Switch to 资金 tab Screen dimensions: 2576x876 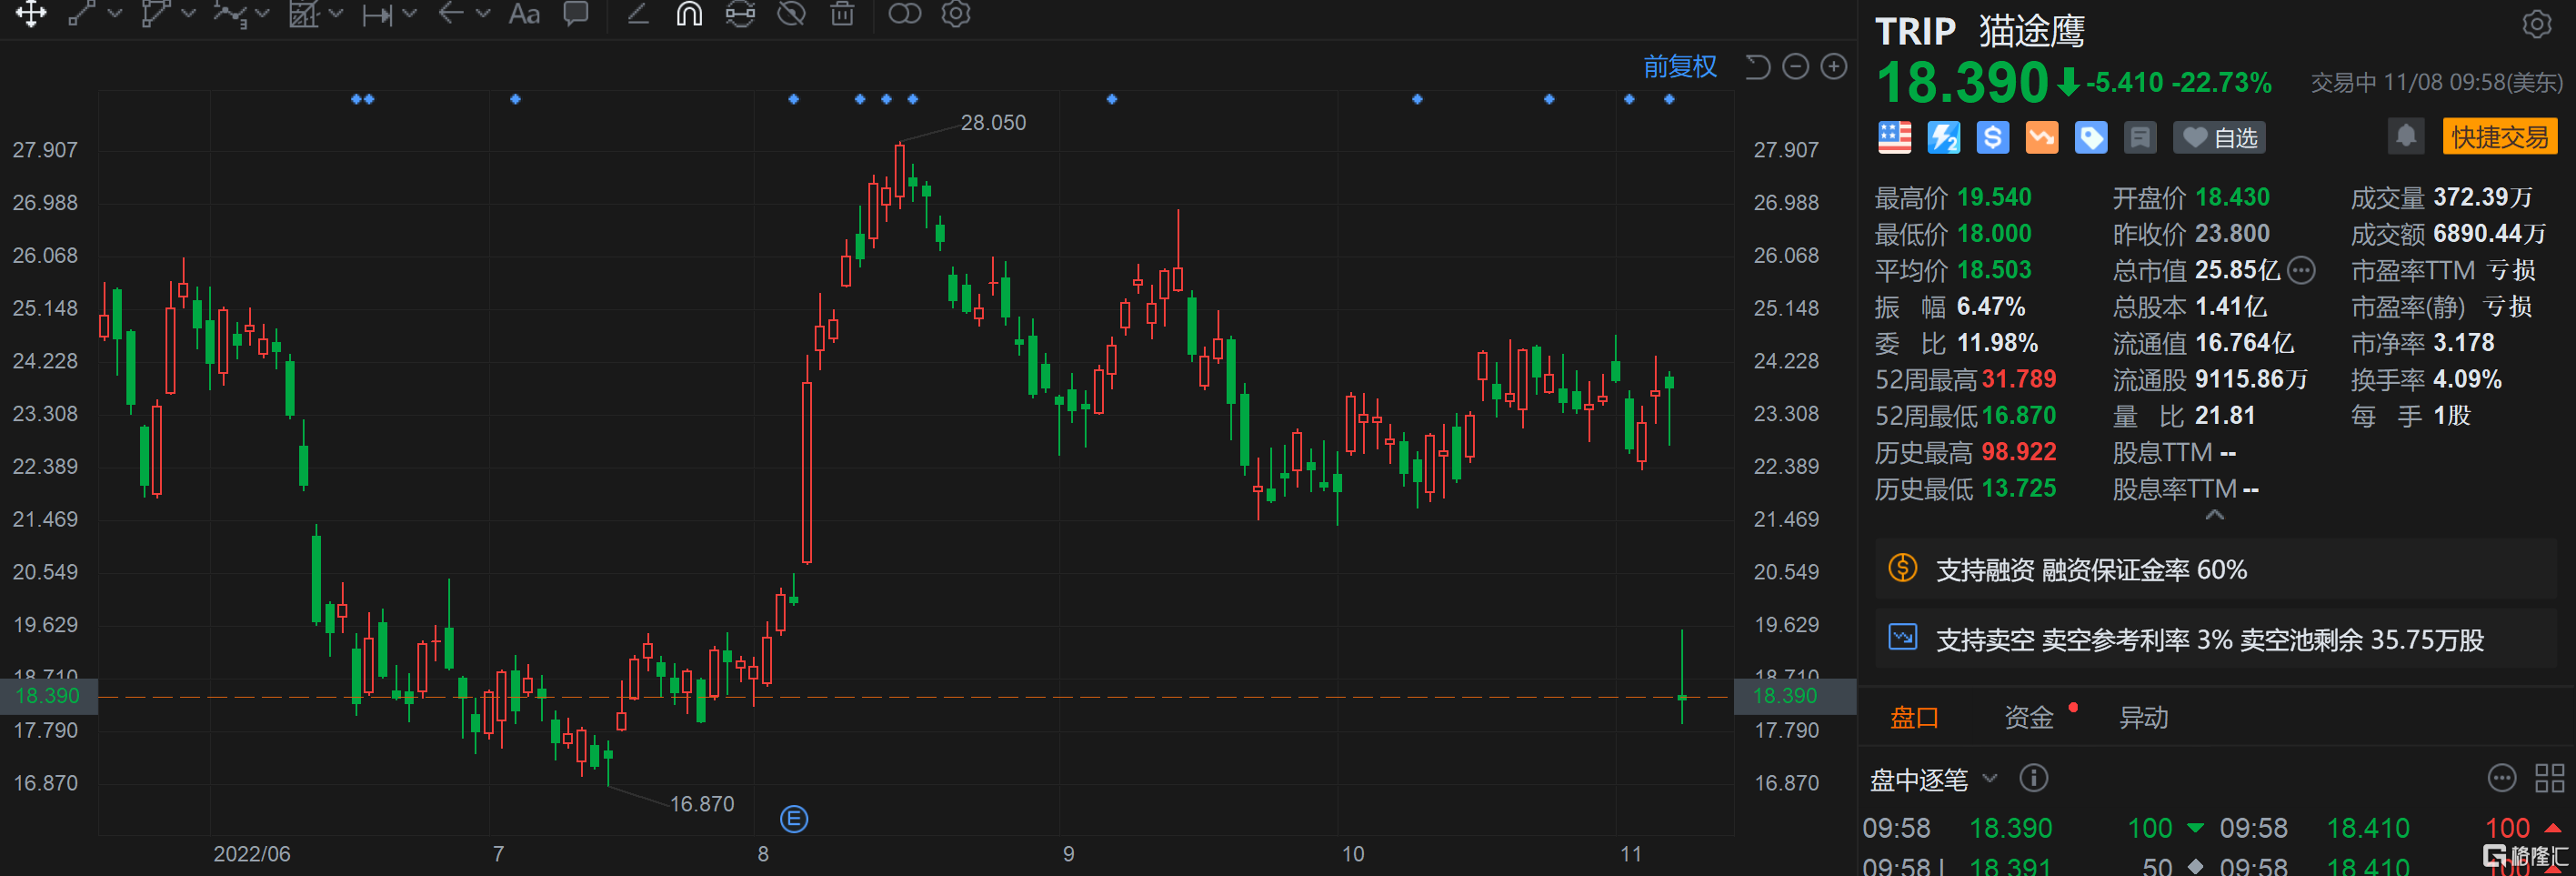click(2028, 717)
